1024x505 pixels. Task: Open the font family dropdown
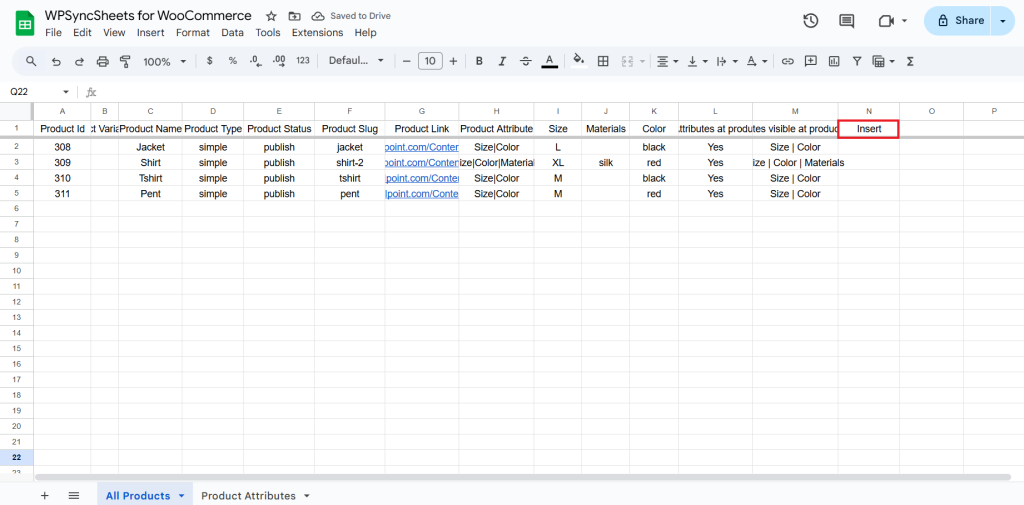click(356, 61)
